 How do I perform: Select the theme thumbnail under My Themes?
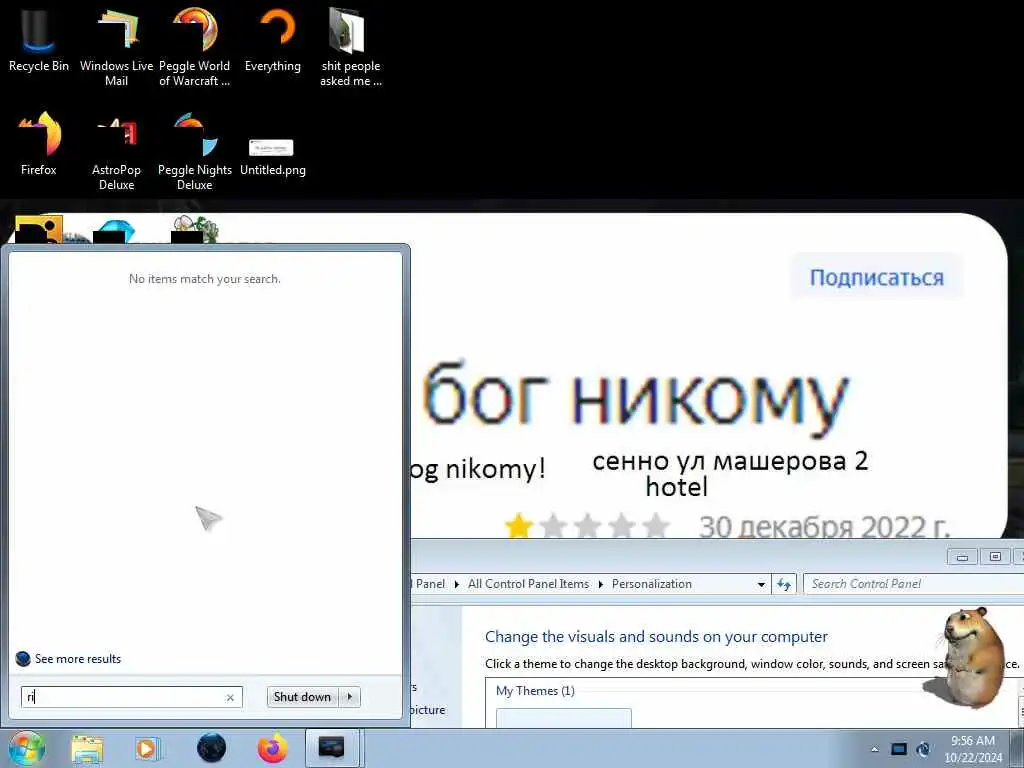(x=564, y=718)
